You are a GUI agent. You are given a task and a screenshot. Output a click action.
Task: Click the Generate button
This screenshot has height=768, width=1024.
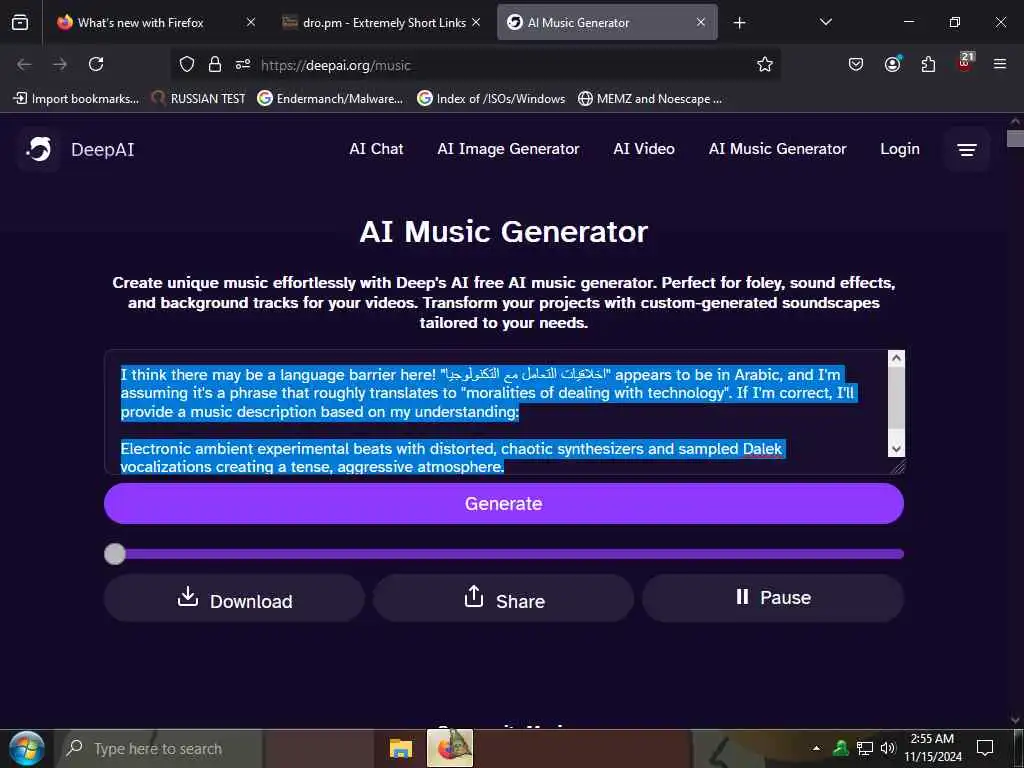pyautogui.click(x=504, y=504)
